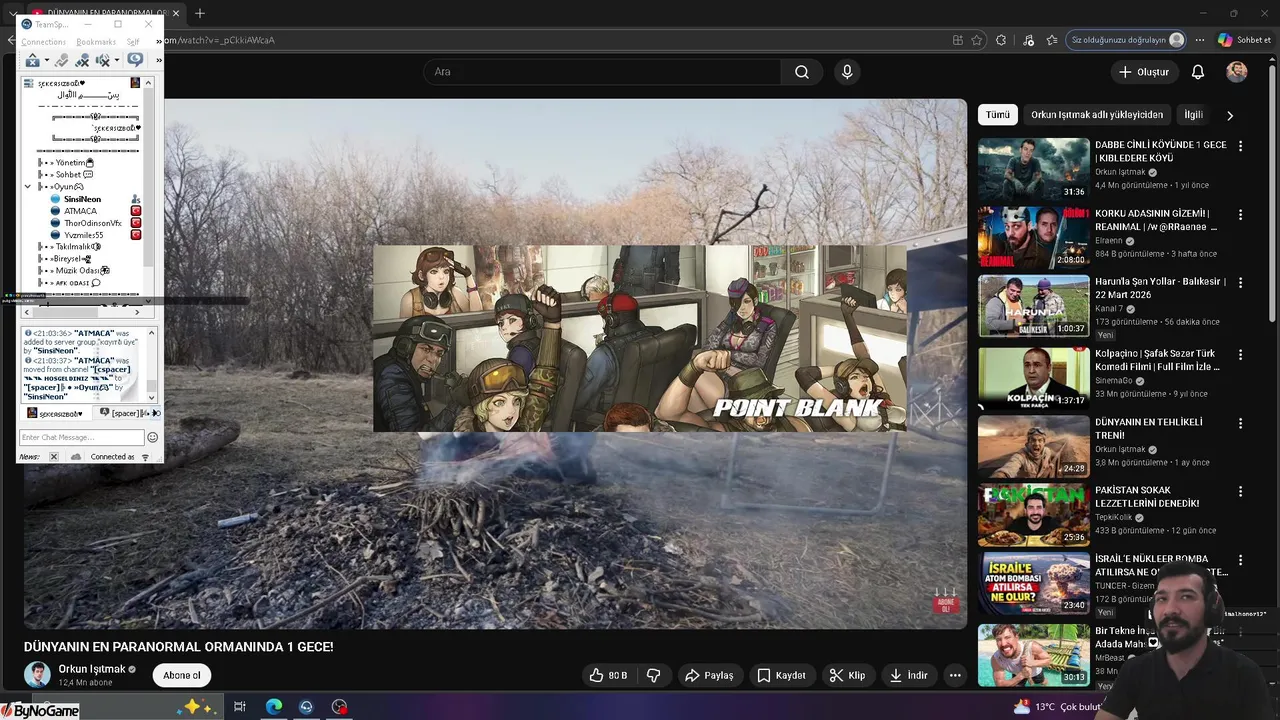Click the YouTube search magnifier button
The width and height of the screenshot is (1280, 720).
click(802, 72)
